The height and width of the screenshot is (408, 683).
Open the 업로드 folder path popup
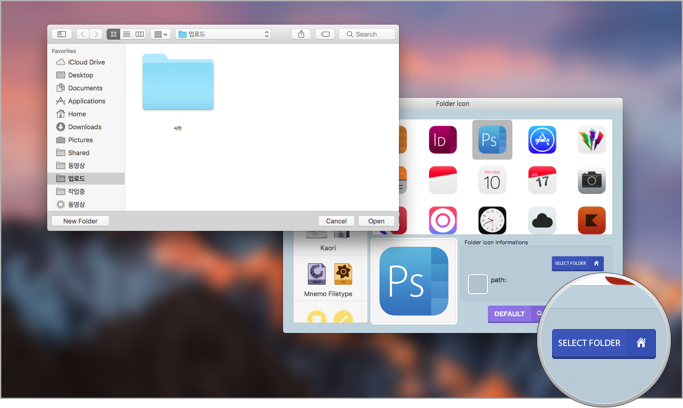pos(223,34)
